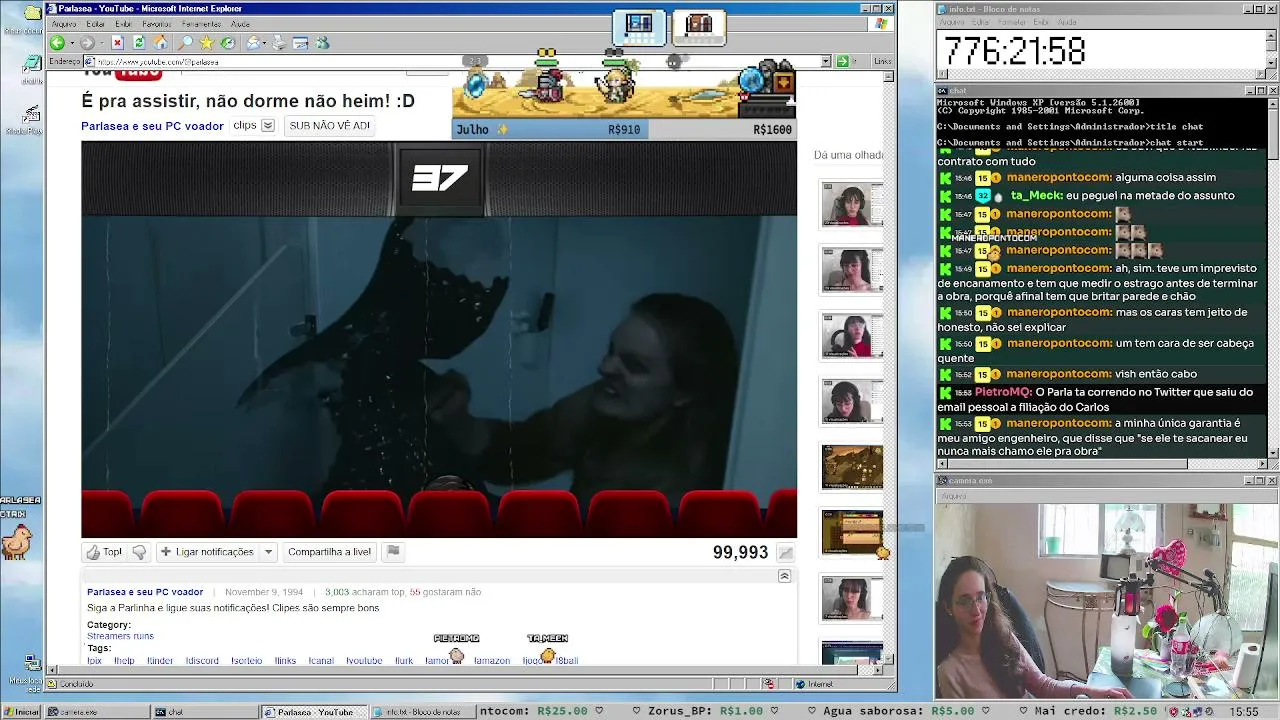
Task: Collapse the video description panel
Action: [x=784, y=576]
